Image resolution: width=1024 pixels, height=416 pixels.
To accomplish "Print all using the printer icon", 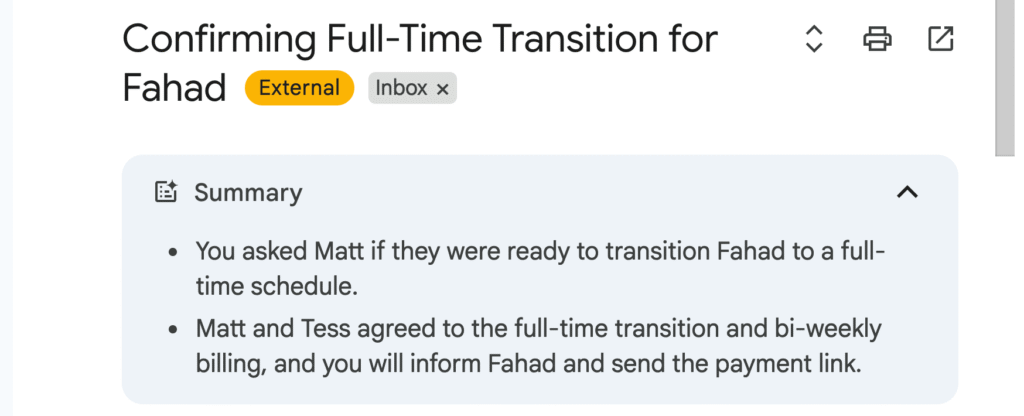I will click(877, 39).
